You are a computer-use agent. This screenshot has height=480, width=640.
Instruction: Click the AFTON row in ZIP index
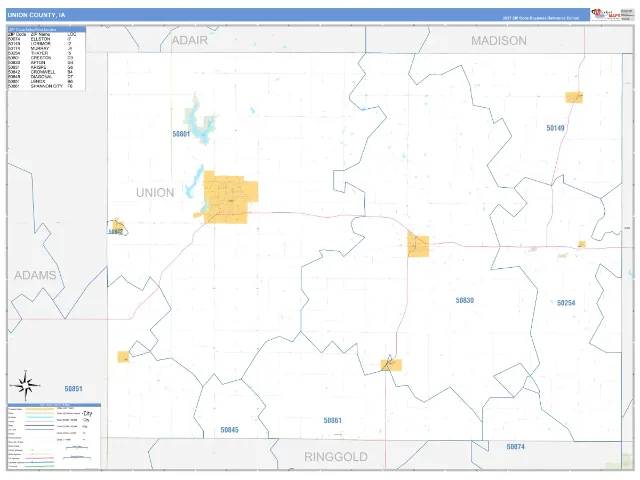tap(41, 63)
